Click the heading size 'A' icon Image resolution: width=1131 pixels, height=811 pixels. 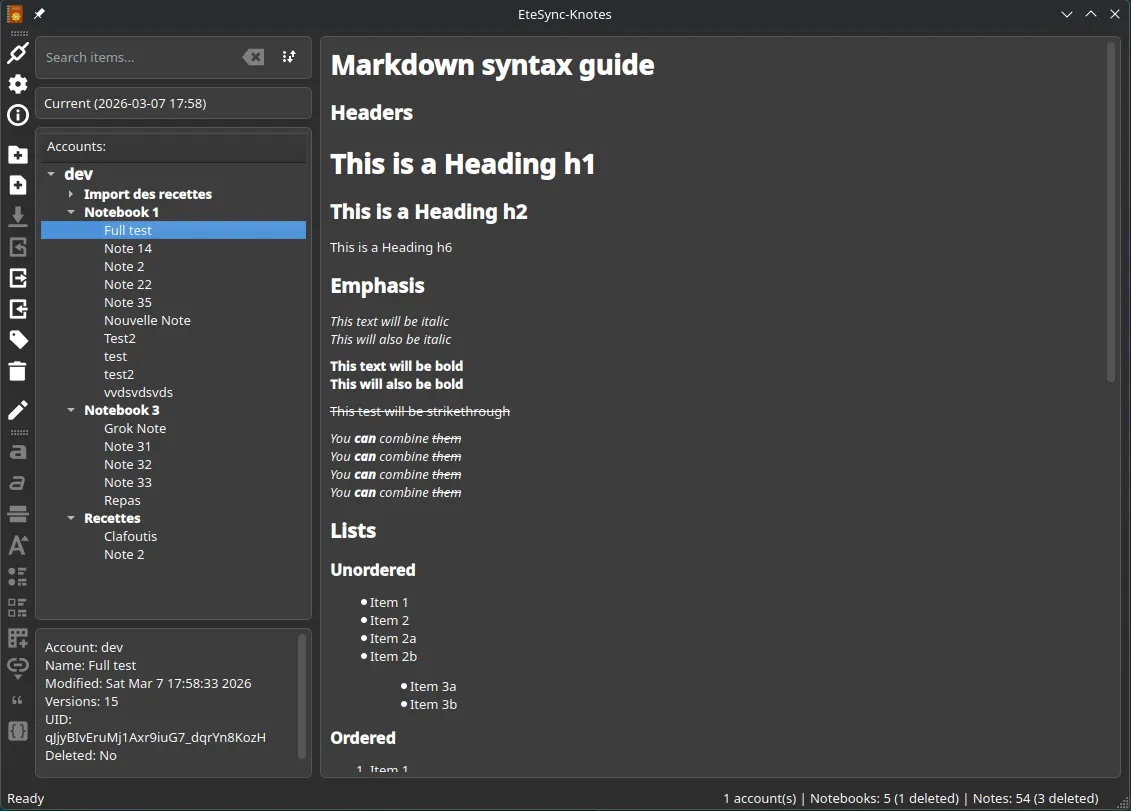pos(18,545)
